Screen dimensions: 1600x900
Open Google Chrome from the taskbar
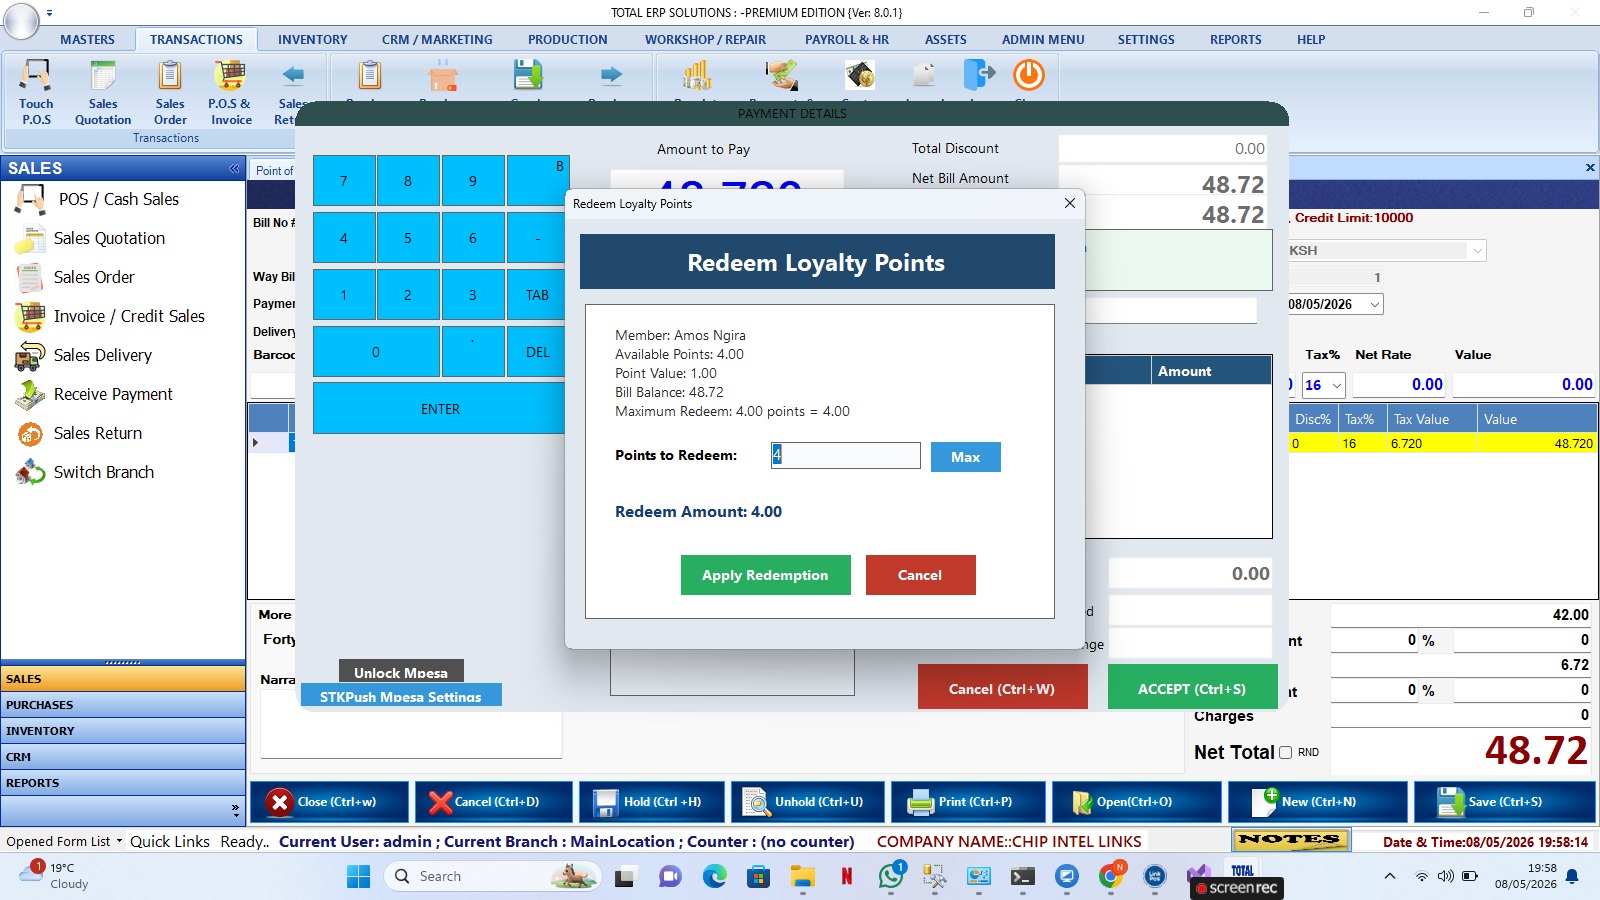pyautogui.click(x=1111, y=876)
